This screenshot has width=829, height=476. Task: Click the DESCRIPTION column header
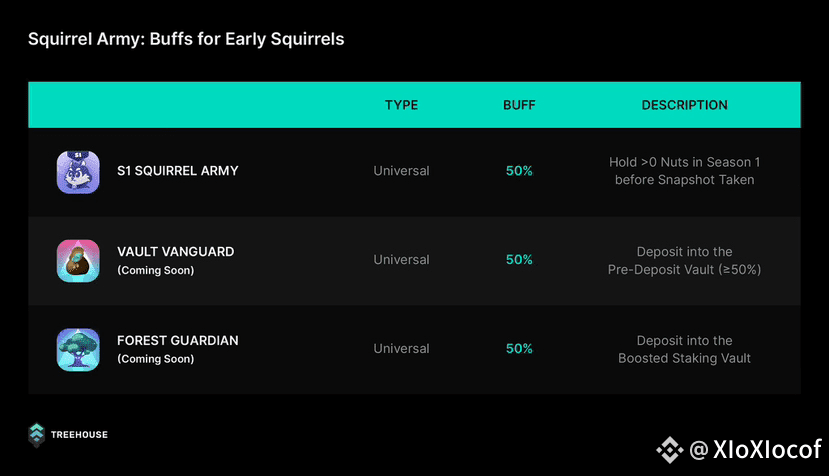tap(685, 105)
